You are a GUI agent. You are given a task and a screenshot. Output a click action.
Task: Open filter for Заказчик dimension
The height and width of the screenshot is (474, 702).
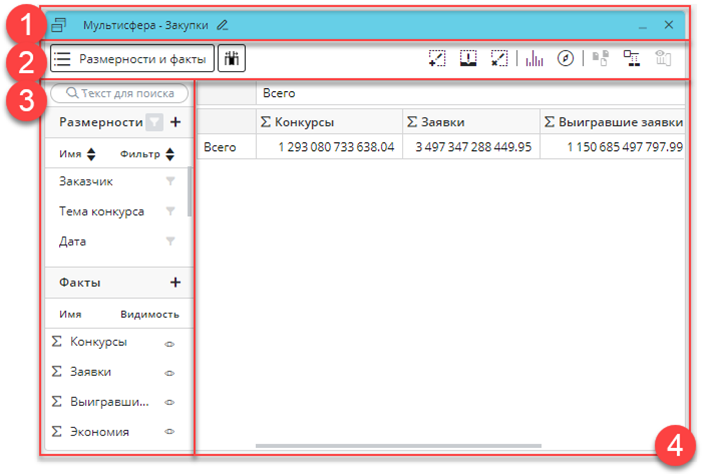click(x=170, y=182)
